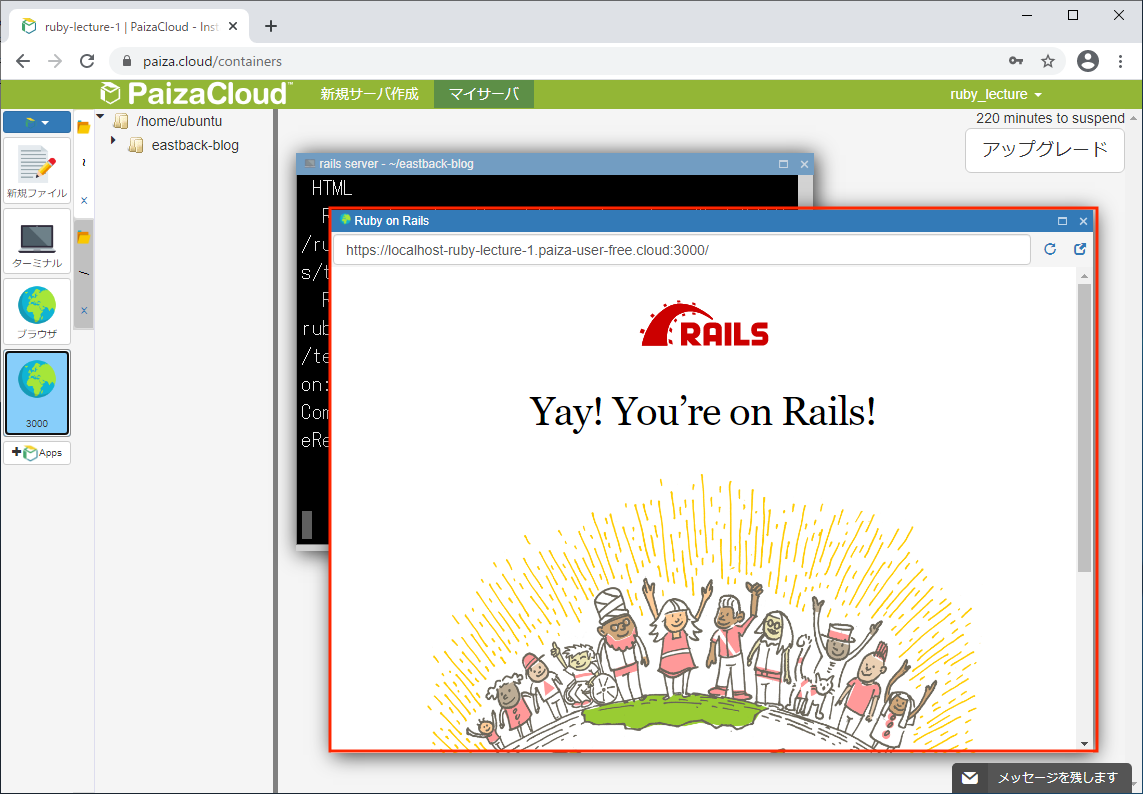The width and height of the screenshot is (1143, 794).
Task: Select the ruby-lecture-1 PaizaCloud tab
Action: 129,26
